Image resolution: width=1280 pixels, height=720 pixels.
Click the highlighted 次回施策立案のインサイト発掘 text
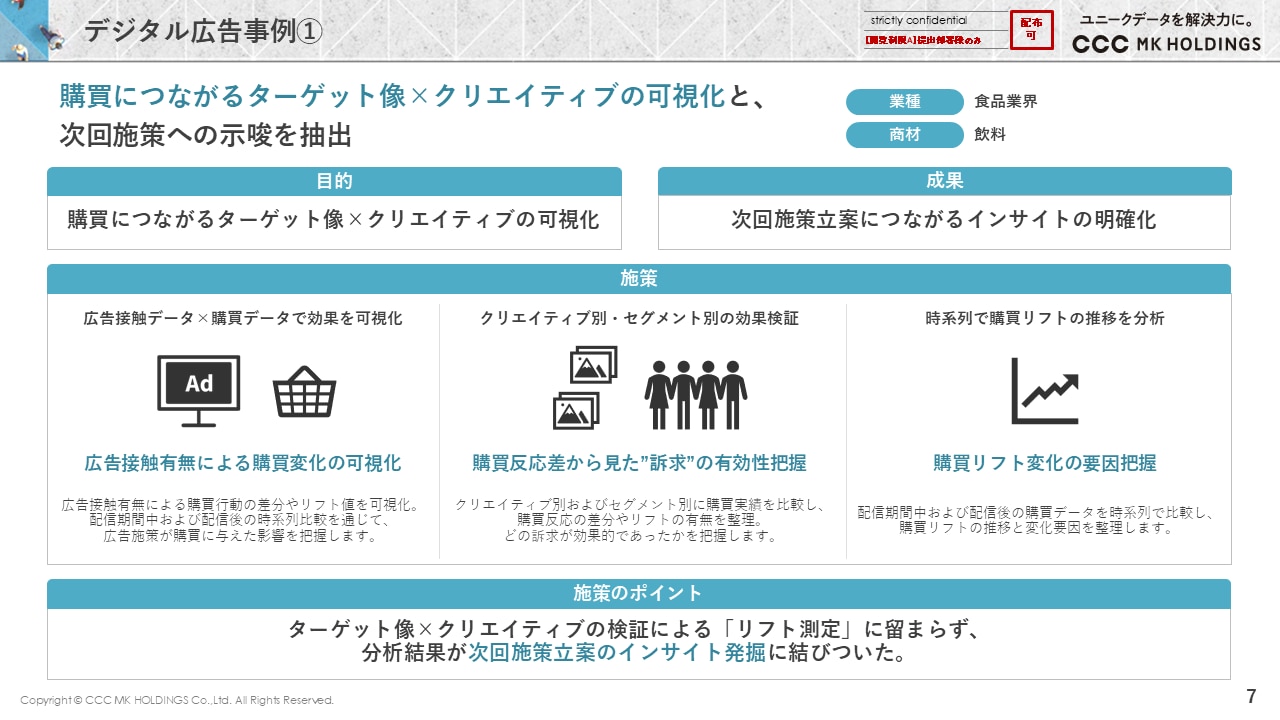pos(617,653)
